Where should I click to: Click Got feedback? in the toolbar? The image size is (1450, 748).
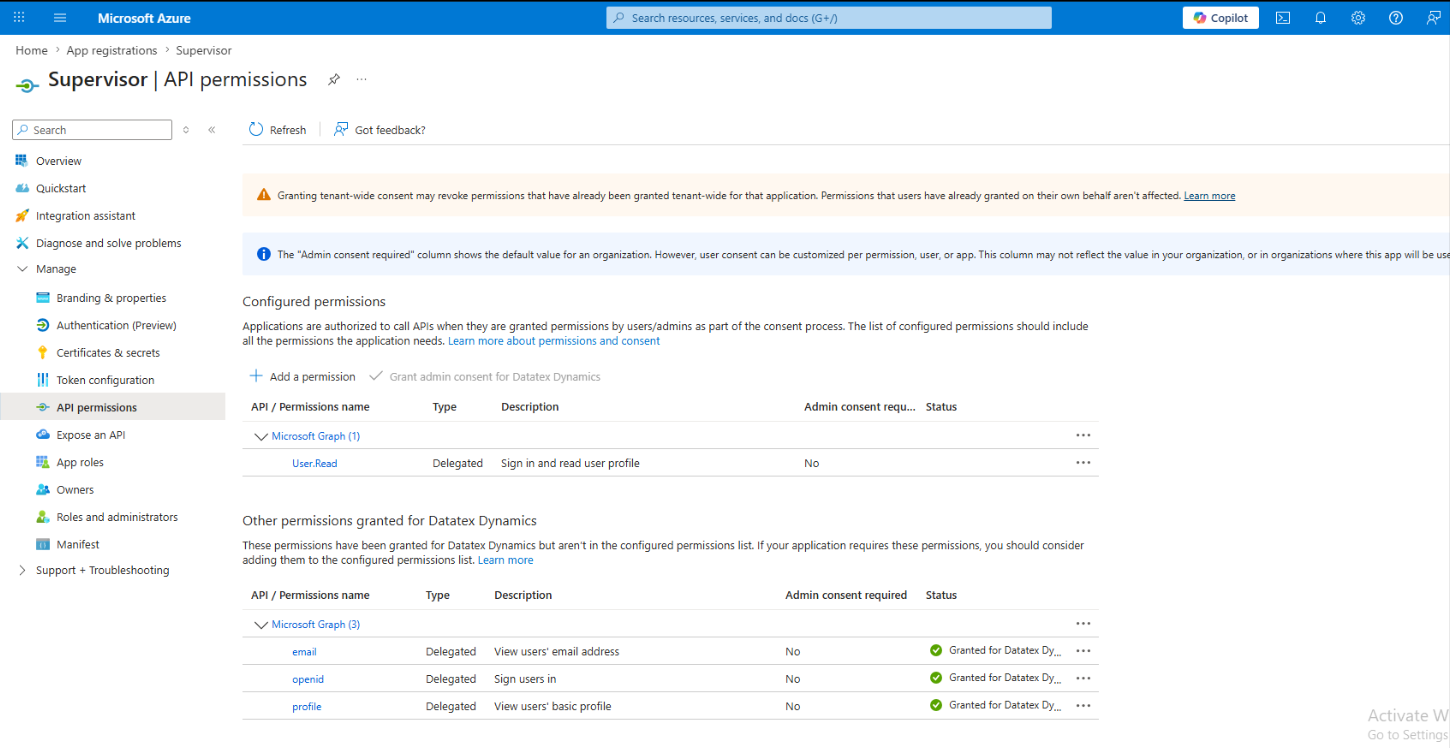pos(379,130)
